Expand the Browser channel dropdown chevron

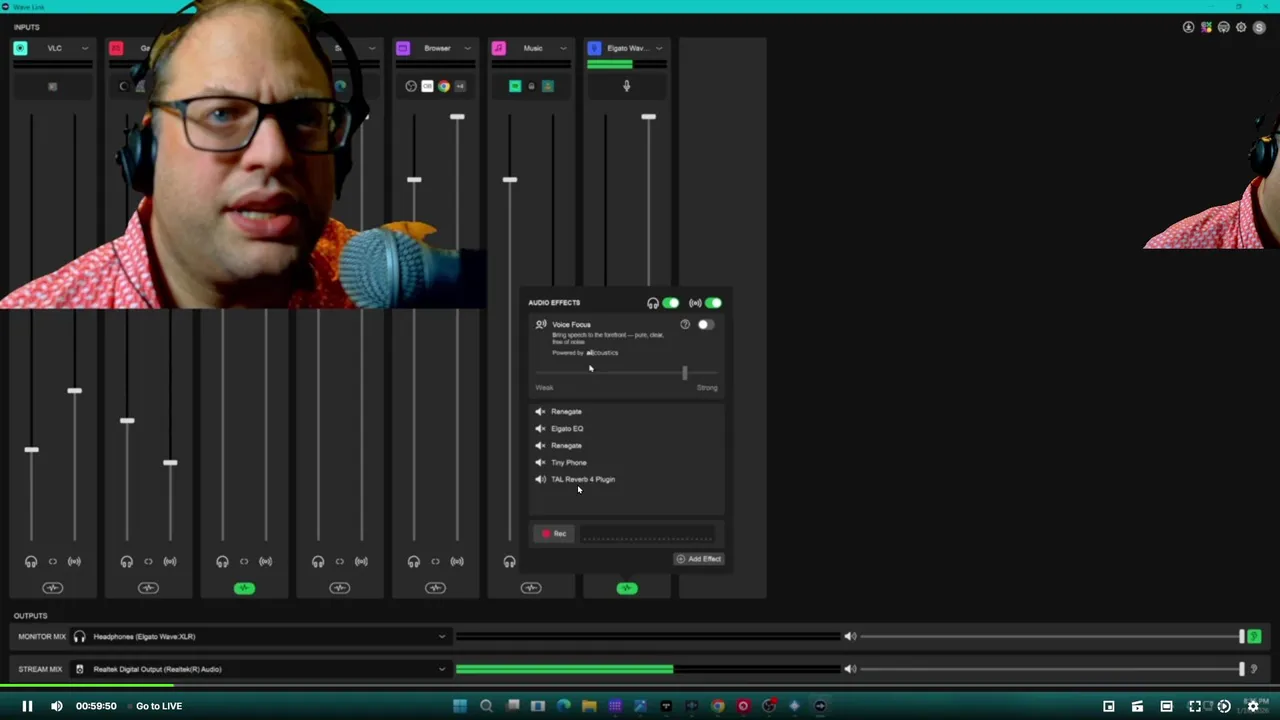tap(467, 48)
